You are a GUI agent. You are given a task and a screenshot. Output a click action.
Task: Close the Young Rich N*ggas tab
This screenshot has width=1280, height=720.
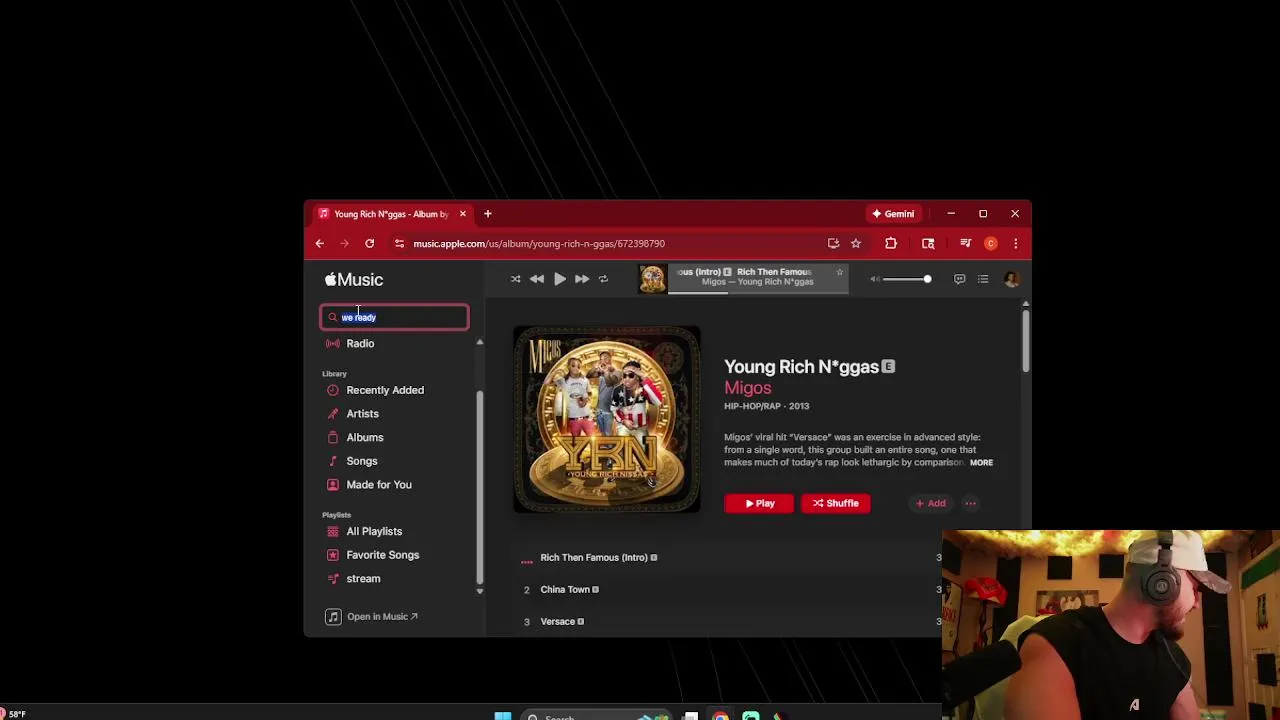click(462, 214)
